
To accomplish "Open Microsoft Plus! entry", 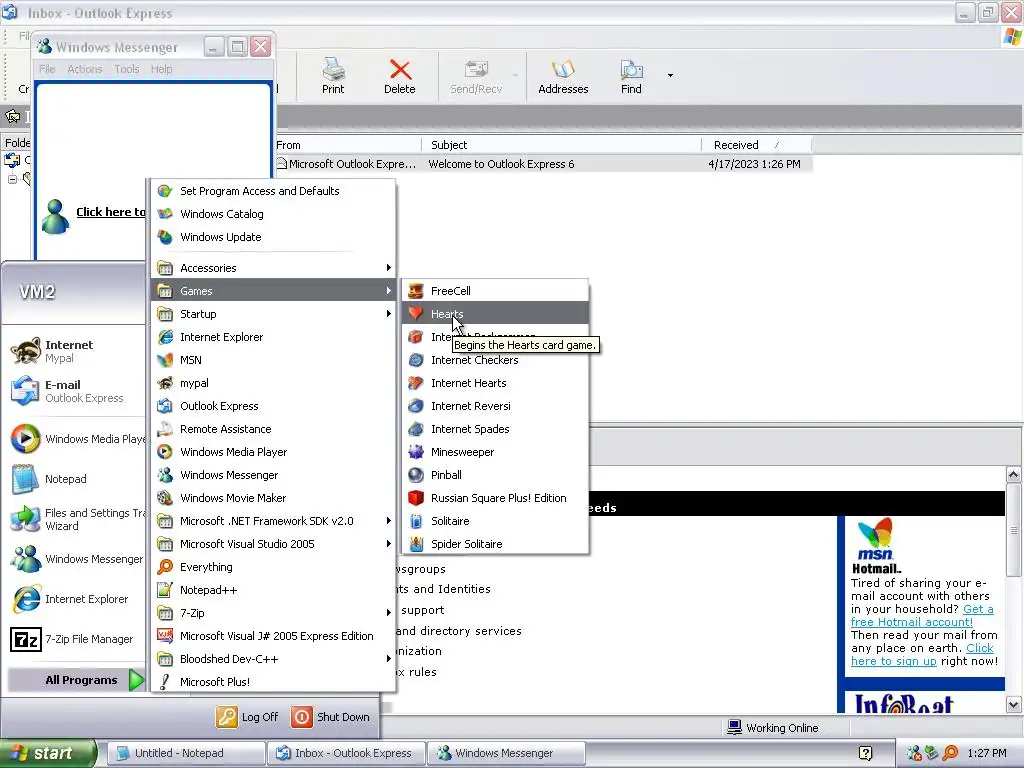I will (x=273, y=681).
